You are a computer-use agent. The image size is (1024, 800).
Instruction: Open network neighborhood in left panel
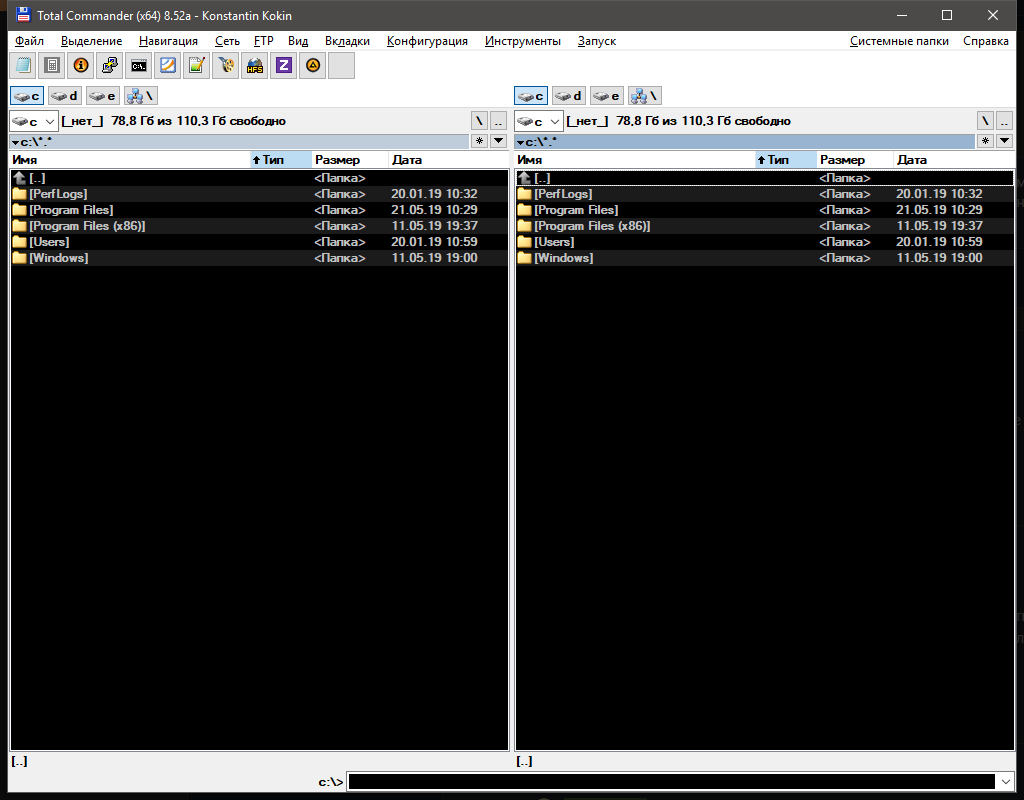140,96
